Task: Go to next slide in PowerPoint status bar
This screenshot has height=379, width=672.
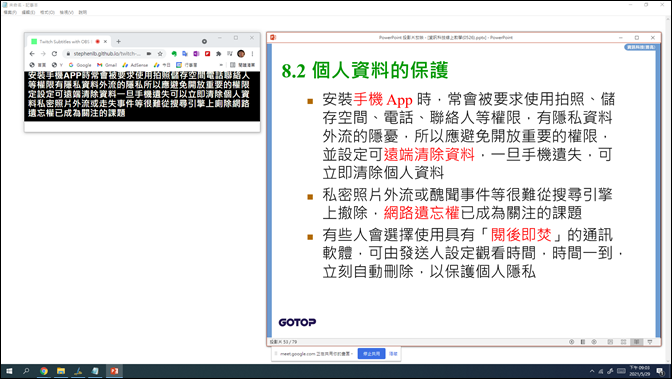Action: tap(594, 342)
